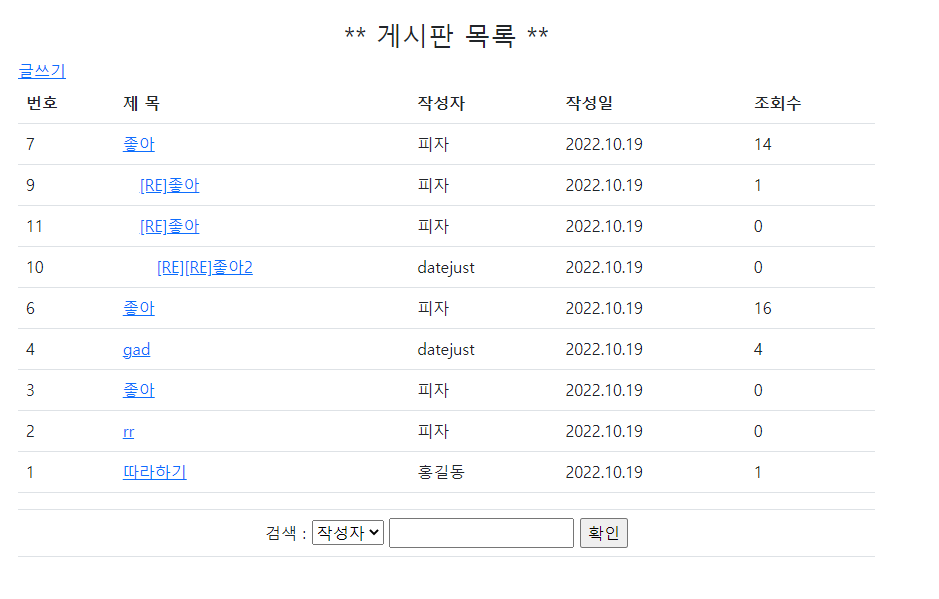Click view count 16 in row 6

point(762,308)
